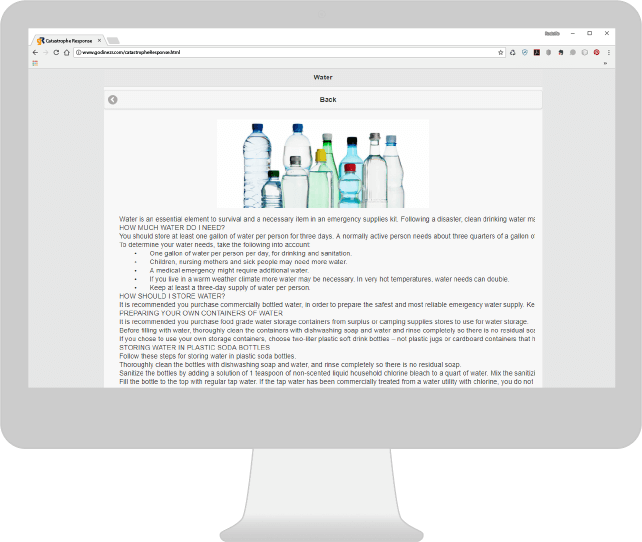
Task: Click line 'Follow these steps for storing water'
Action: click(208, 356)
